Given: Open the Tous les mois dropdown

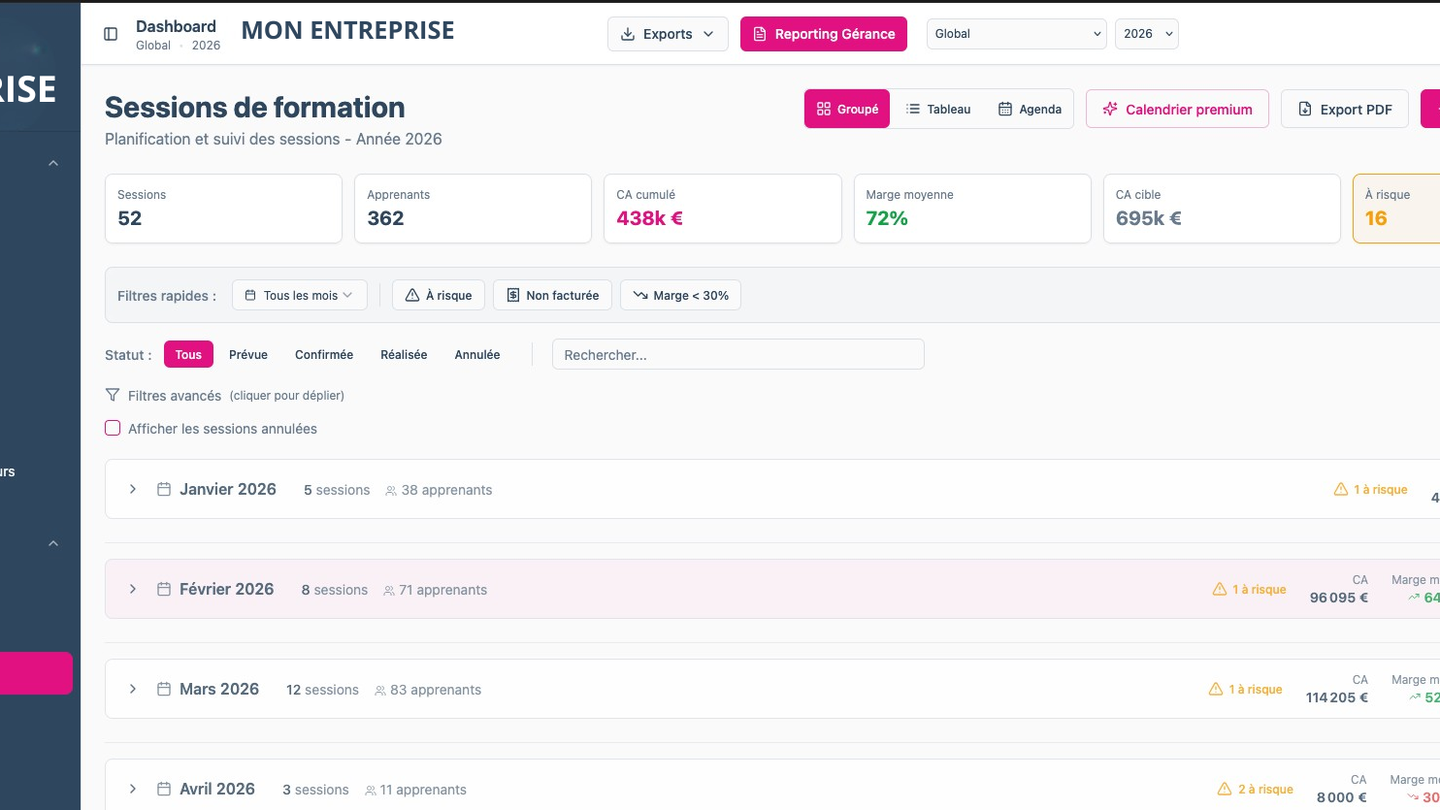Looking at the screenshot, I should [x=299, y=295].
